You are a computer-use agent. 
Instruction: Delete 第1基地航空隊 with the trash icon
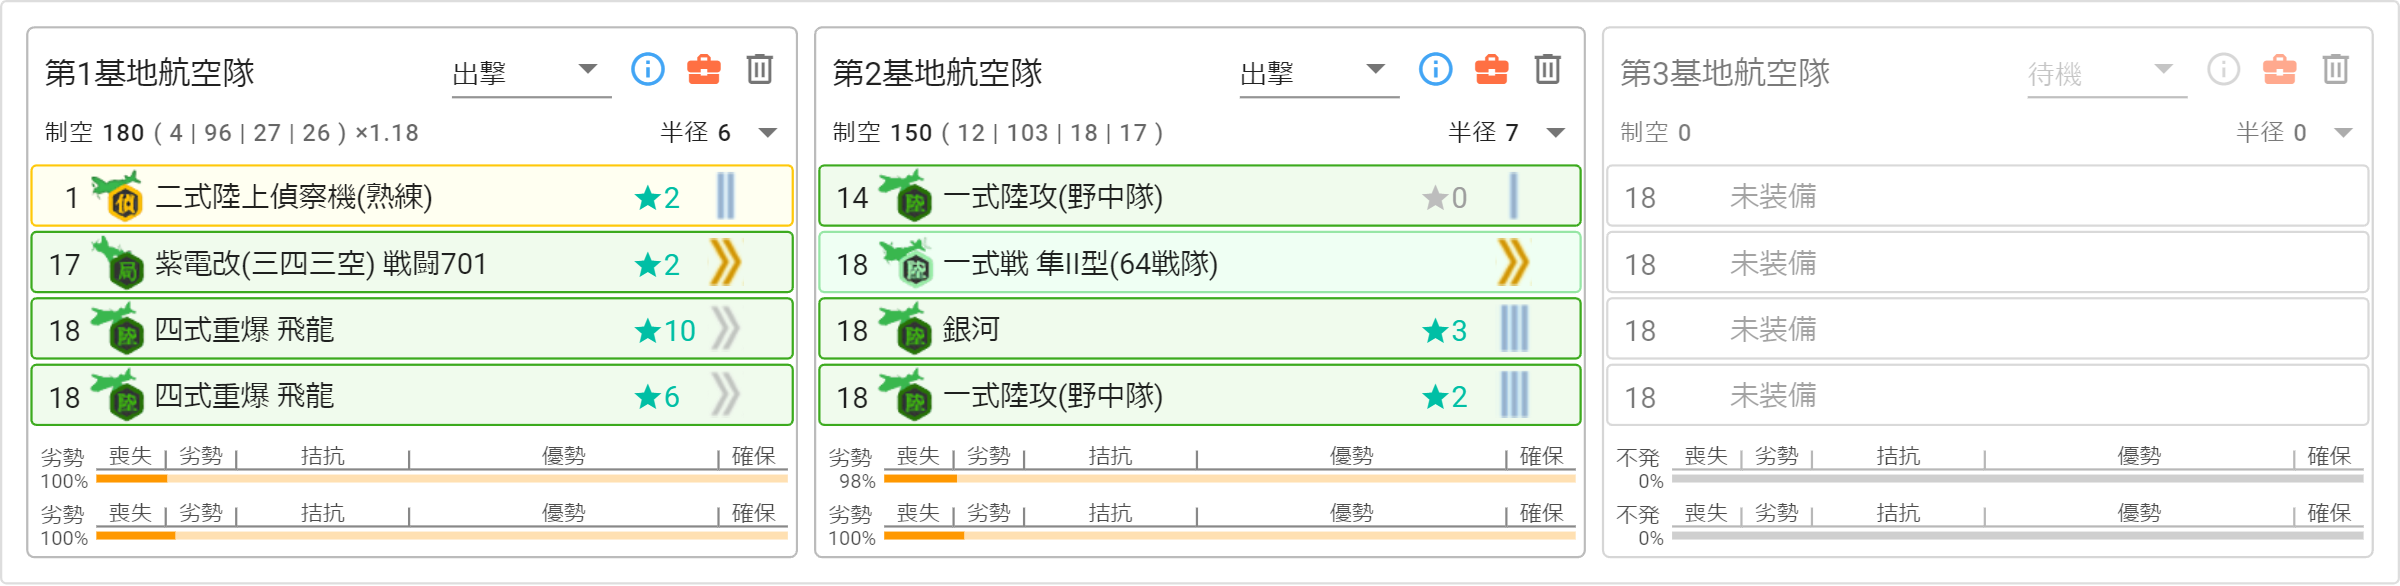760,69
